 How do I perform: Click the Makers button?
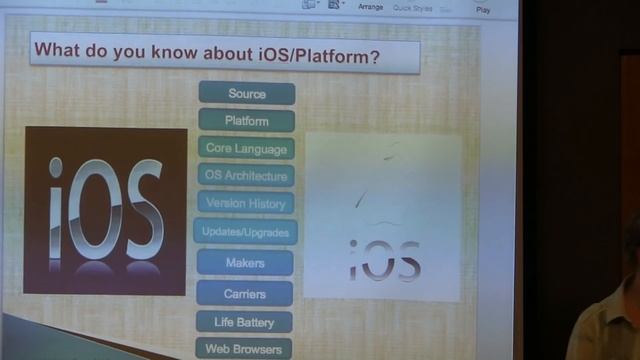tap(245, 262)
